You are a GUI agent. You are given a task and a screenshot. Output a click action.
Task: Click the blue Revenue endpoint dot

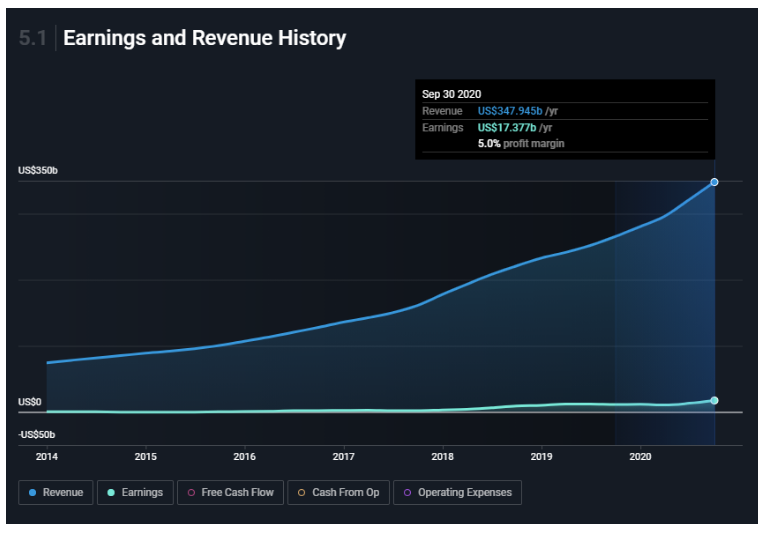[x=714, y=182]
